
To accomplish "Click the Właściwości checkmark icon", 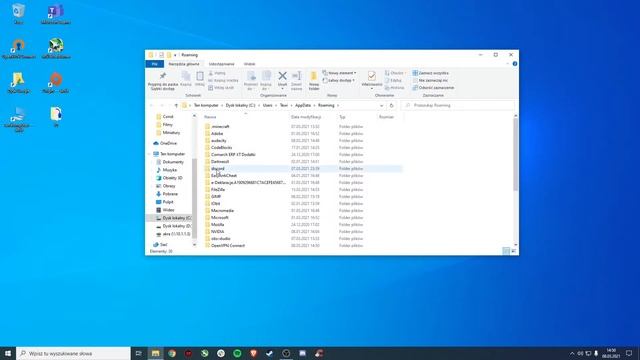I will click(x=371, y=76).
